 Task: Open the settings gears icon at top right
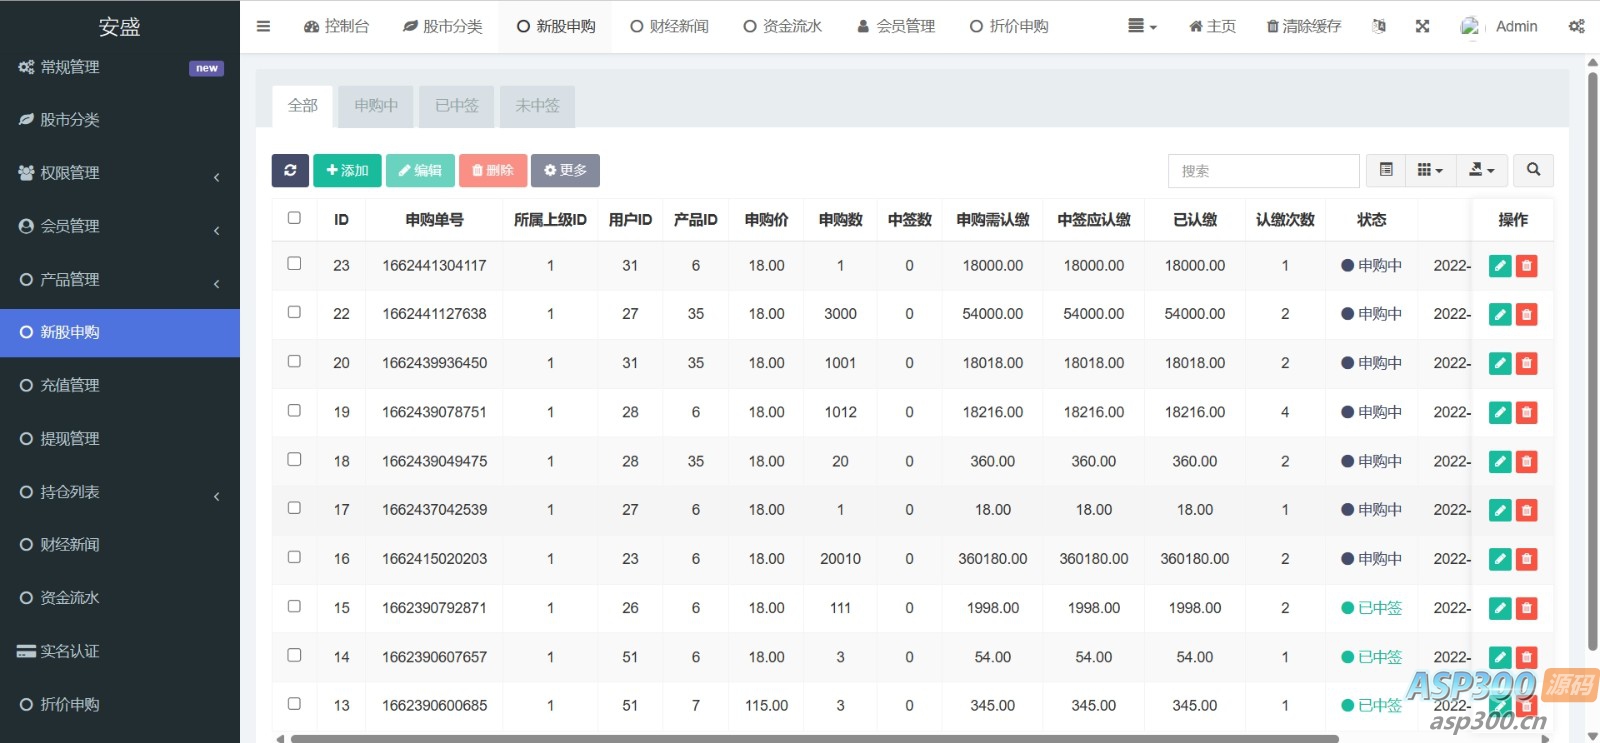[1576, 27]
